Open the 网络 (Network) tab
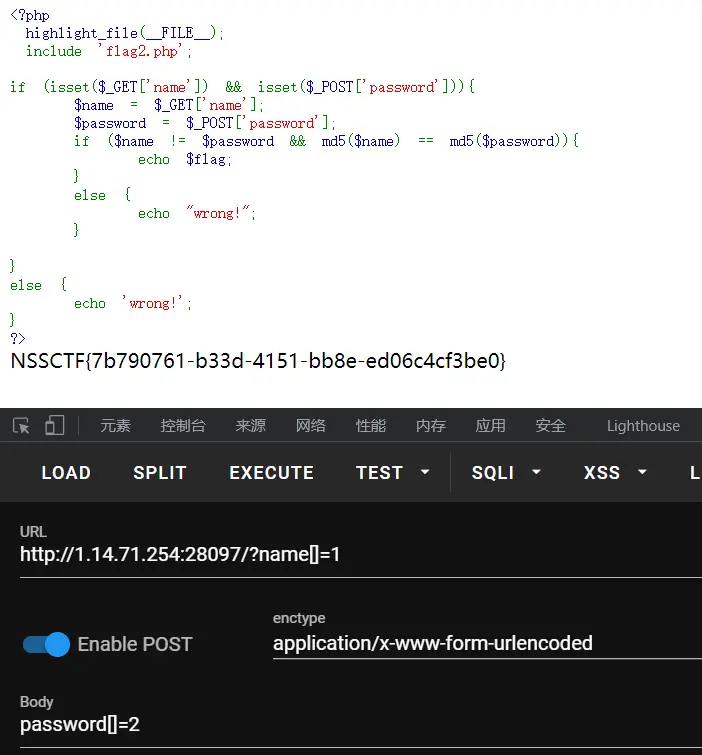702x755 pixels. 311,426
